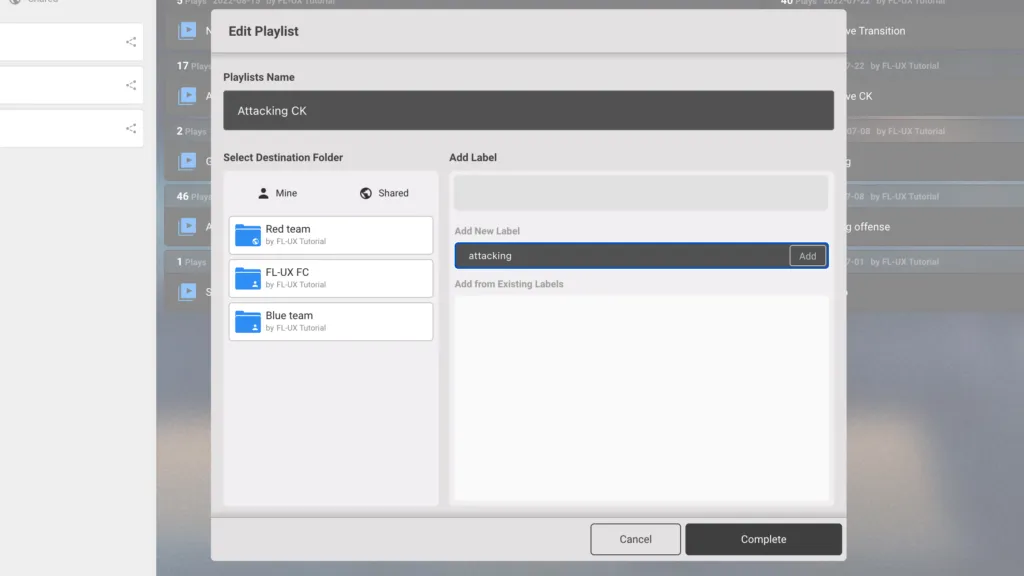Click the Add button for new label
Image resolution: width=1024 pixels, height=576 pixels.
pyautogui.click(x=807, y=256)
